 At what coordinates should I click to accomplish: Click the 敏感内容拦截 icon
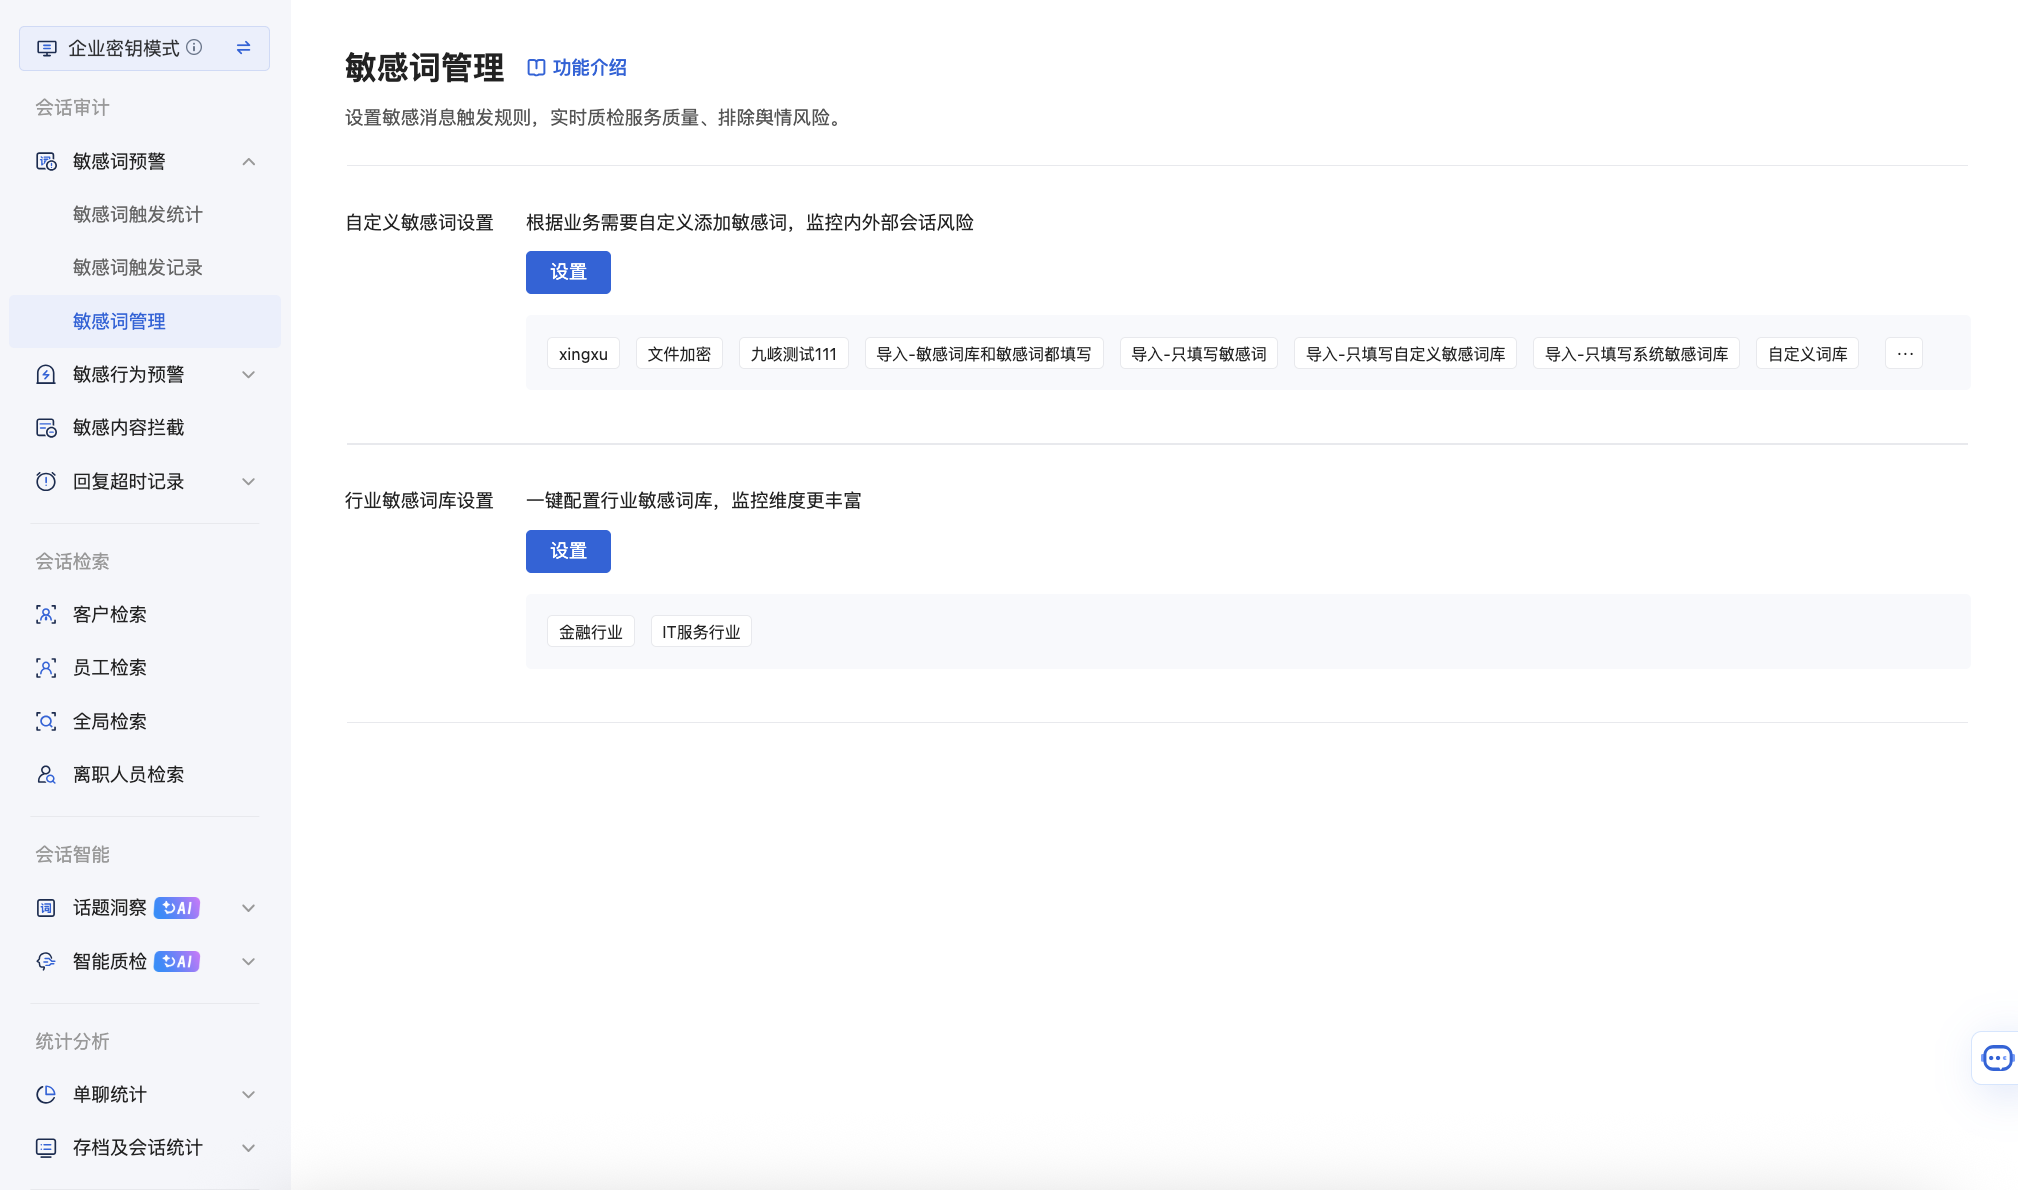46,428
